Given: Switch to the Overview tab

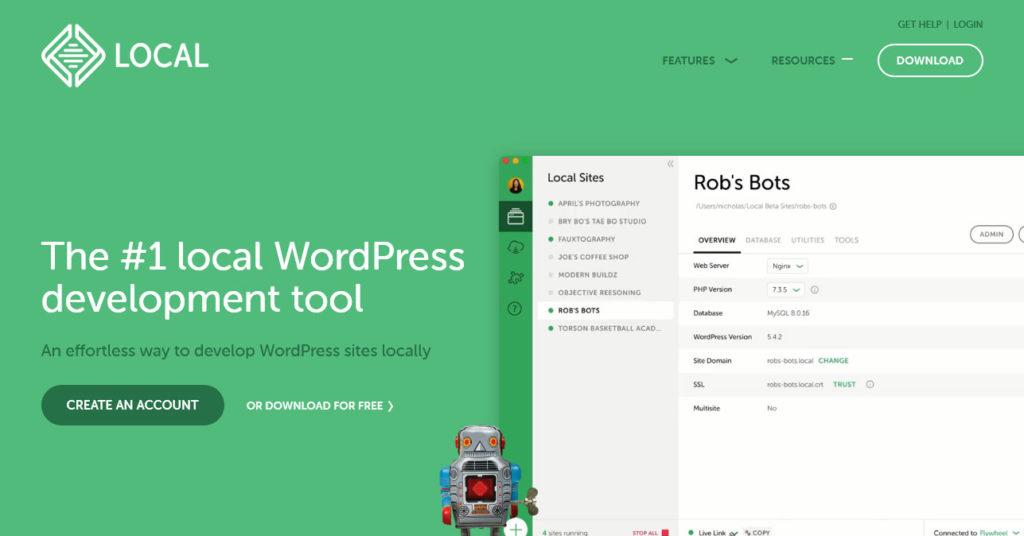Looking at the screenshot, I should pos(716,240).
